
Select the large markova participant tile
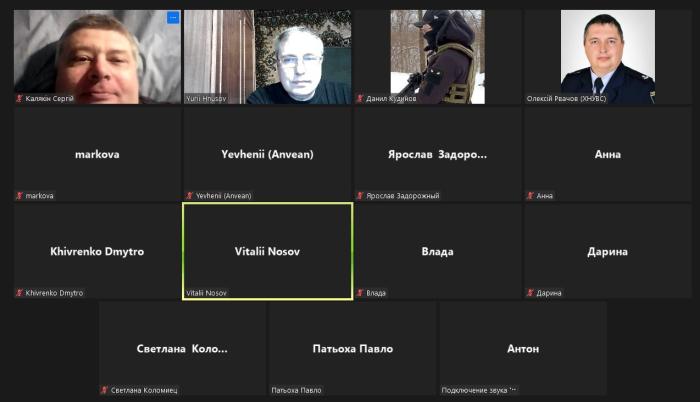point(97,154)
